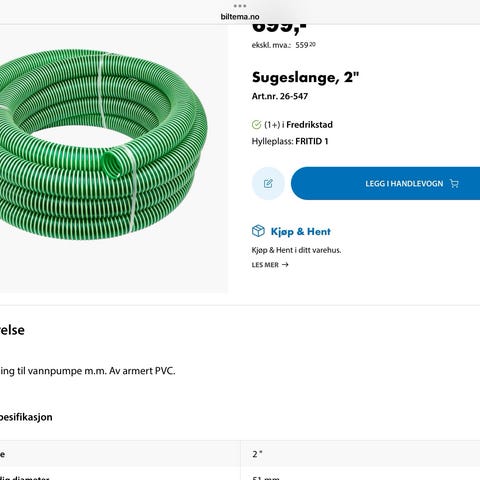Click the ekskl. mva. price text
The width and height of the screenshot is (480, 480).
pos(284,45)
